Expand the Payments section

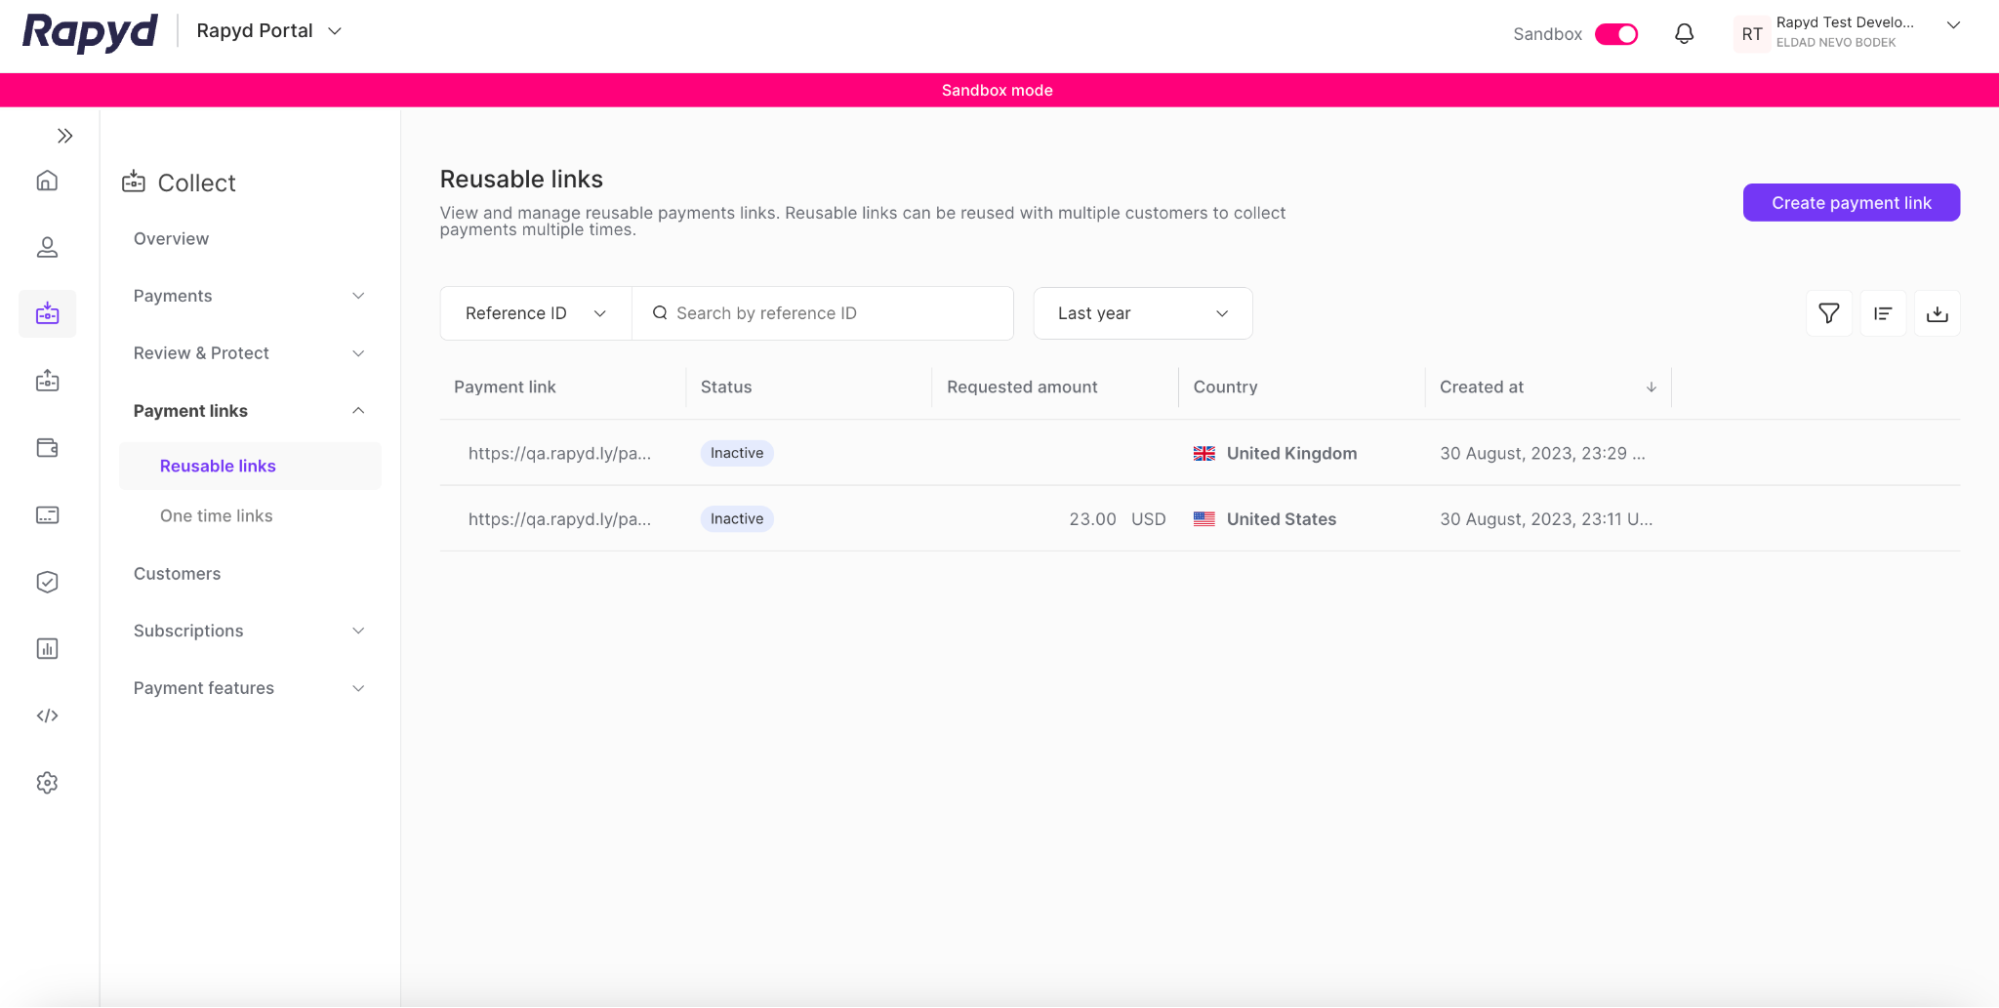[248, 295]
